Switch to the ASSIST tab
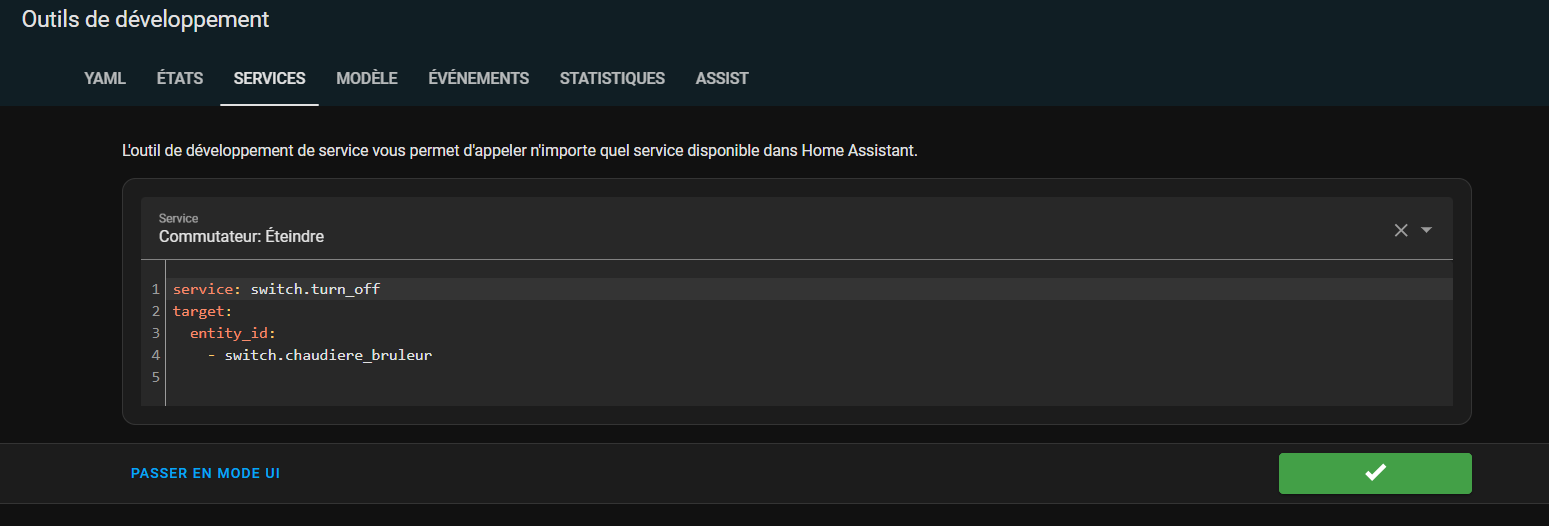 (722, 78)
